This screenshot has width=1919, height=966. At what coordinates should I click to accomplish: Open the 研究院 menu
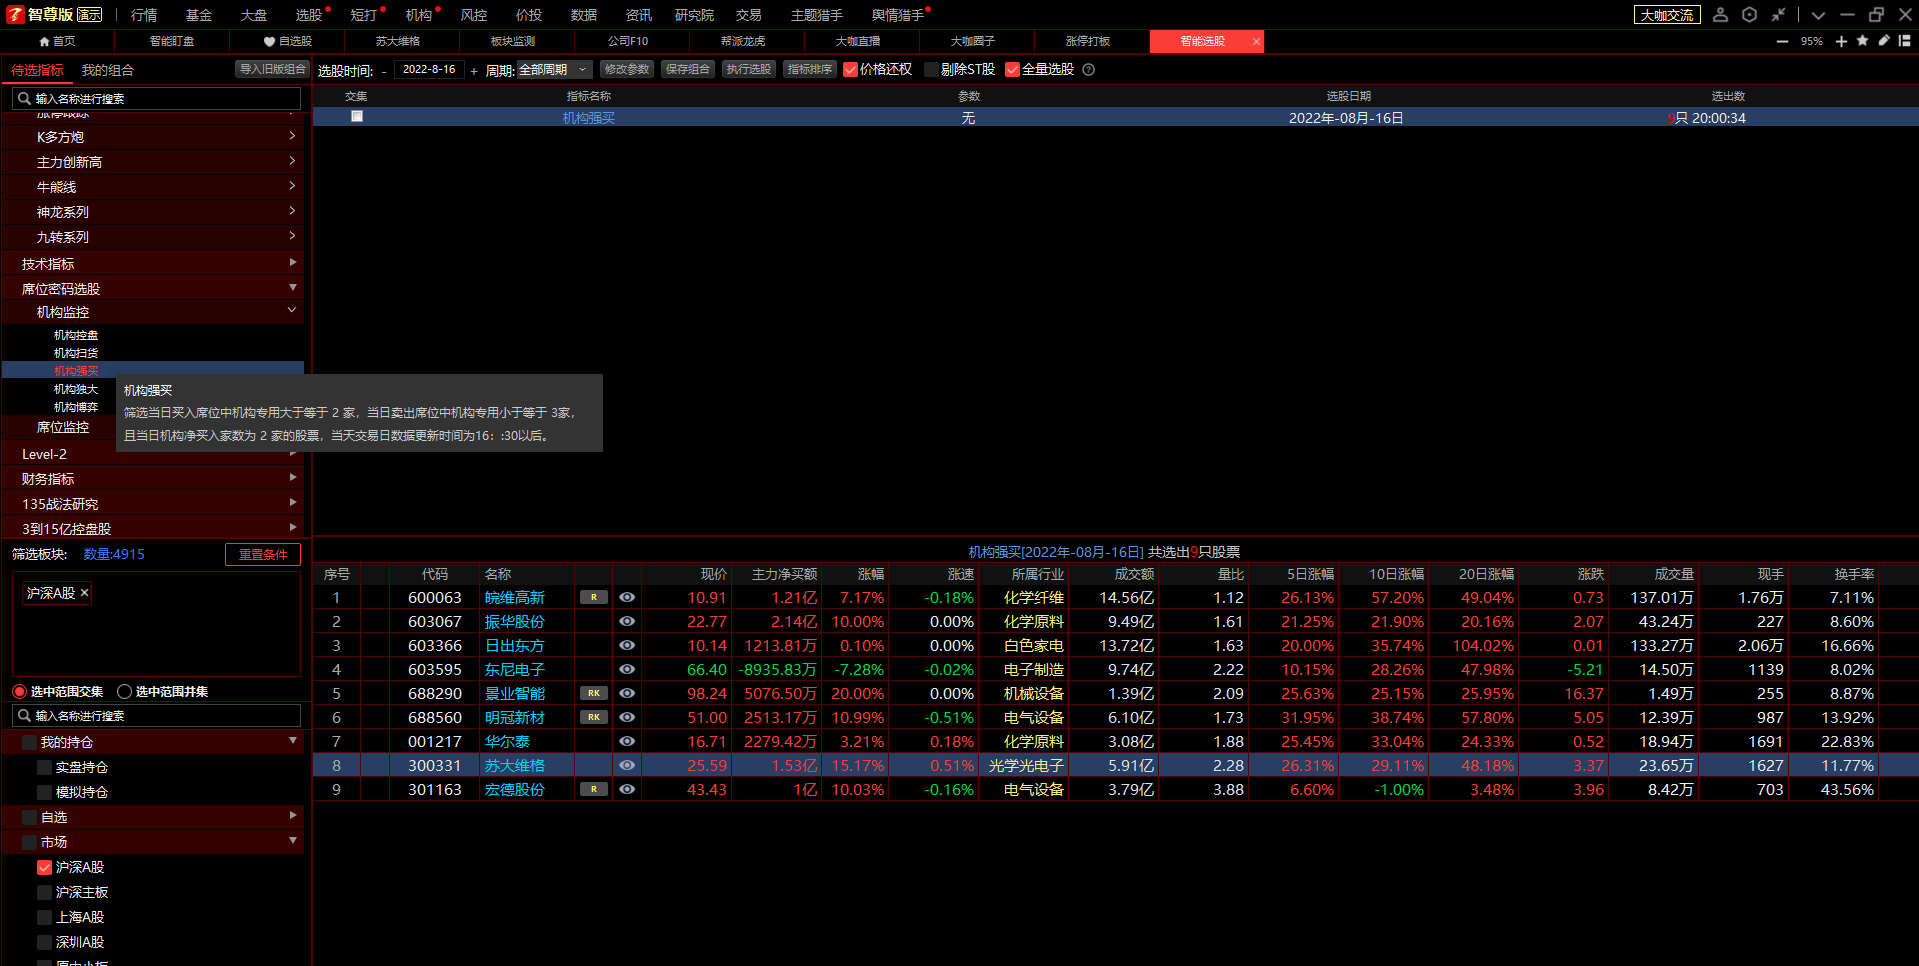click(694, 15)
